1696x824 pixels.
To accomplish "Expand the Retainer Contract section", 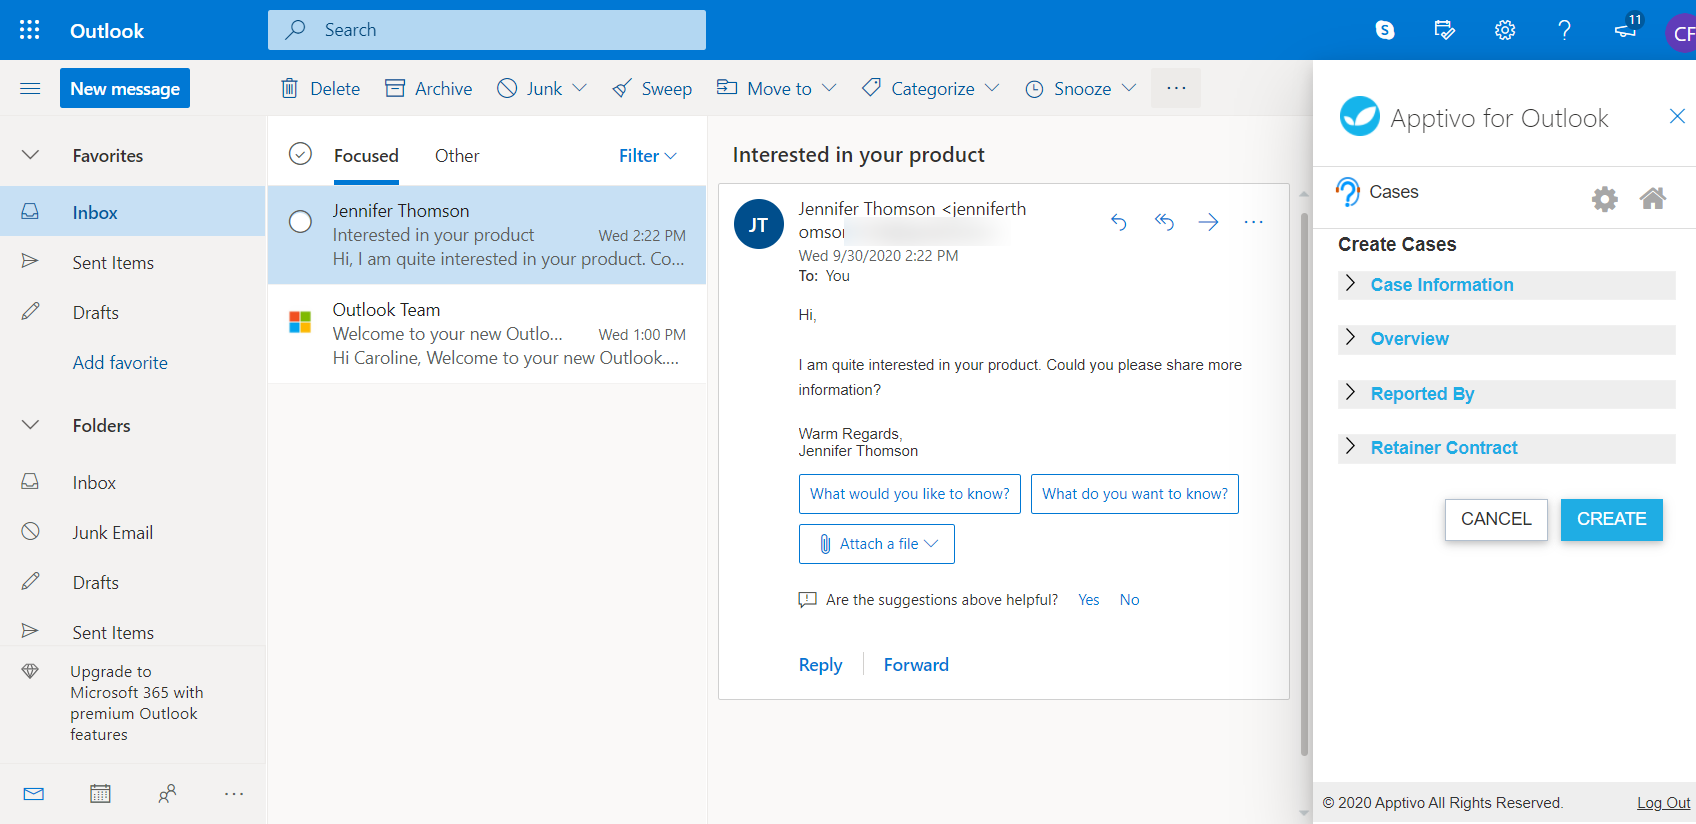I will (1506, 448).
